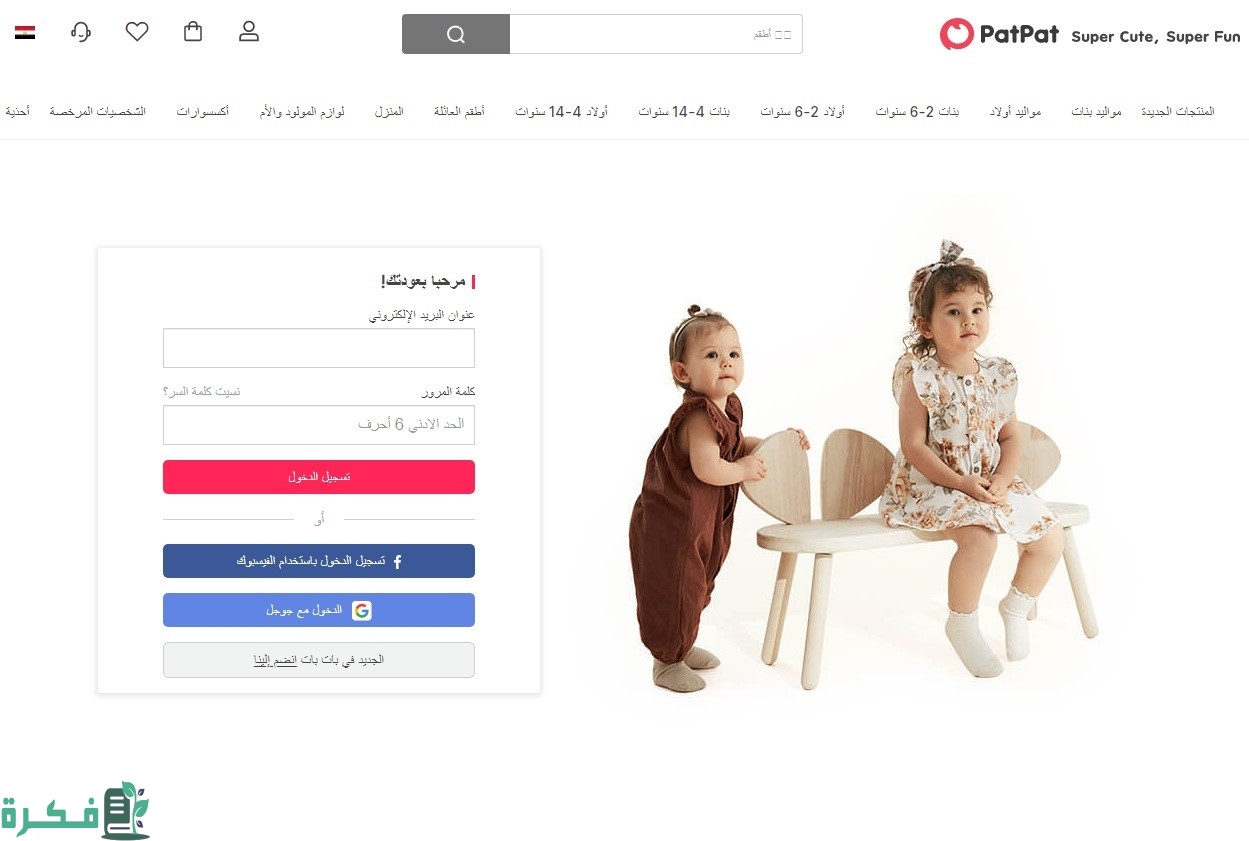The image size is (1249, 841).
Task: Open المنزل home category menu
Action: pyautogui.click(x=389, y=111)
